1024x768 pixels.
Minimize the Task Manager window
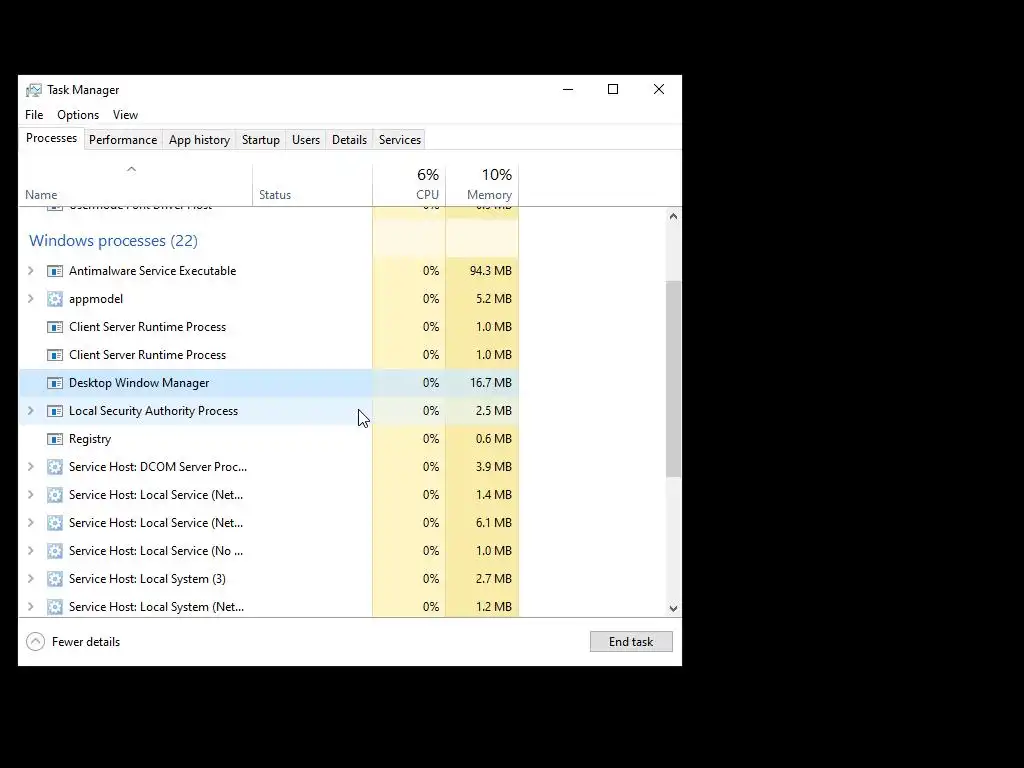(x=568, y=89)
